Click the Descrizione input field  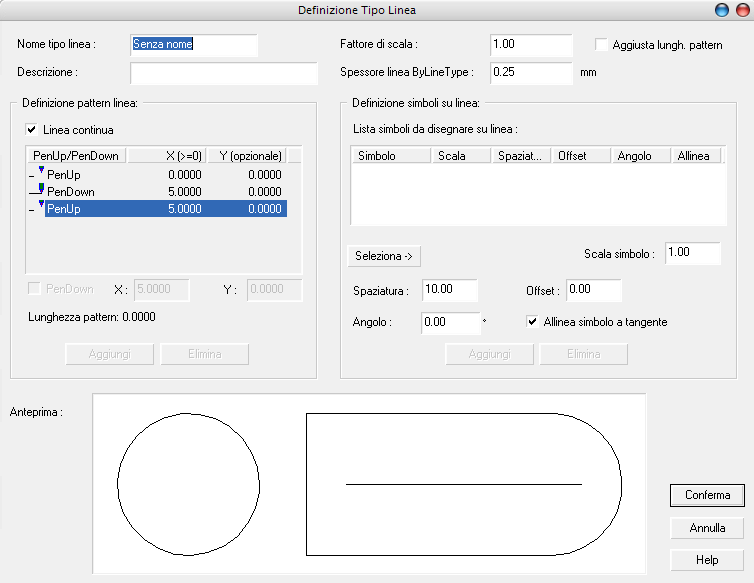[x=224, y=73]
